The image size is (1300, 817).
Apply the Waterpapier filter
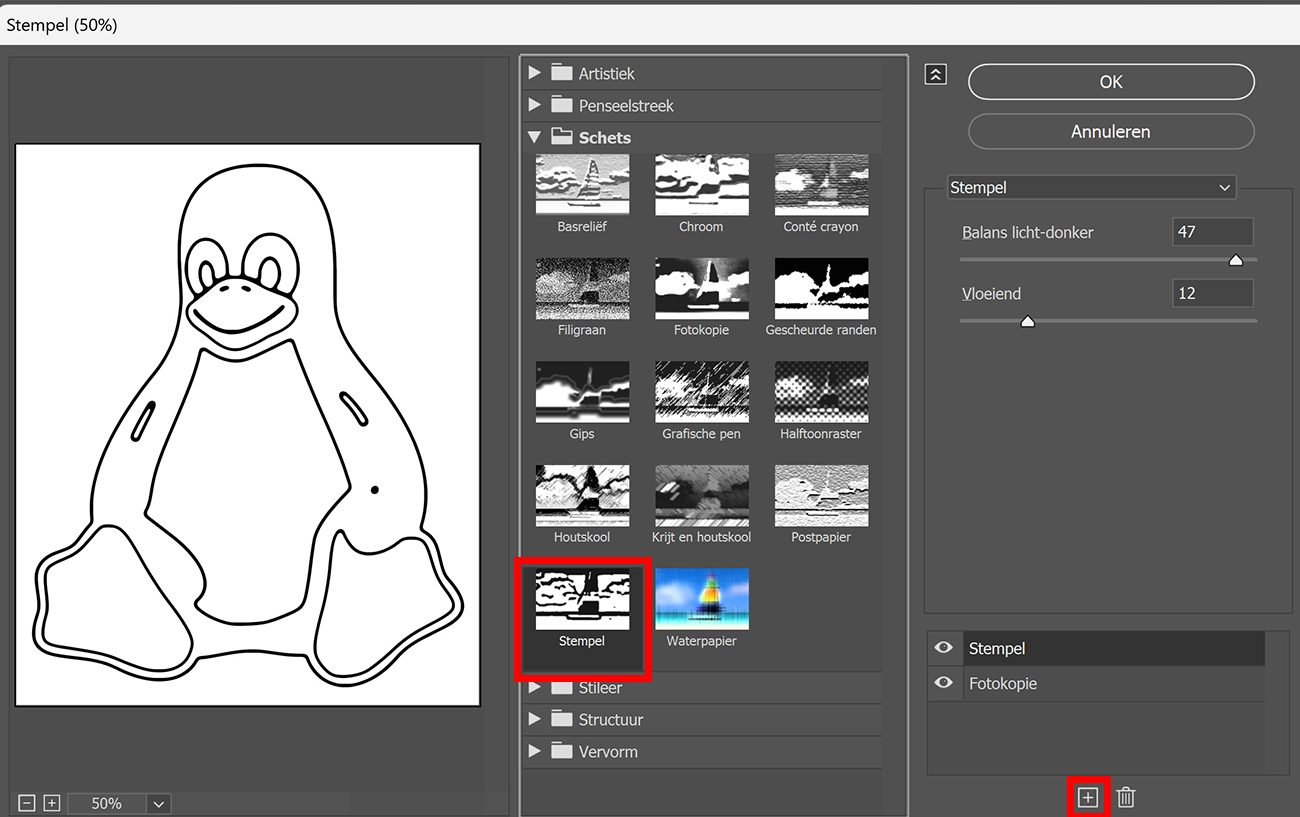pyautogui.click(x=701, y=598)
